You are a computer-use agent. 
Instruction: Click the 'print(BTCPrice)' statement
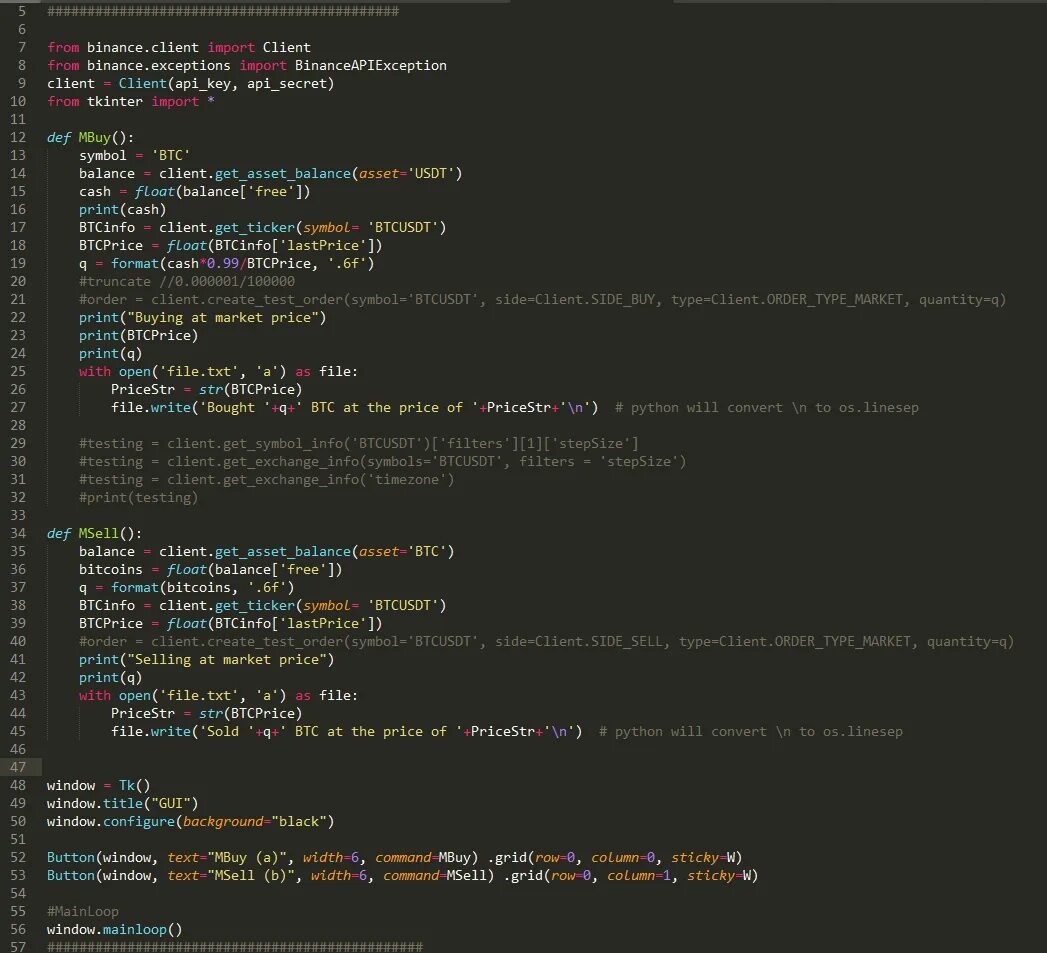coord(138,336)
